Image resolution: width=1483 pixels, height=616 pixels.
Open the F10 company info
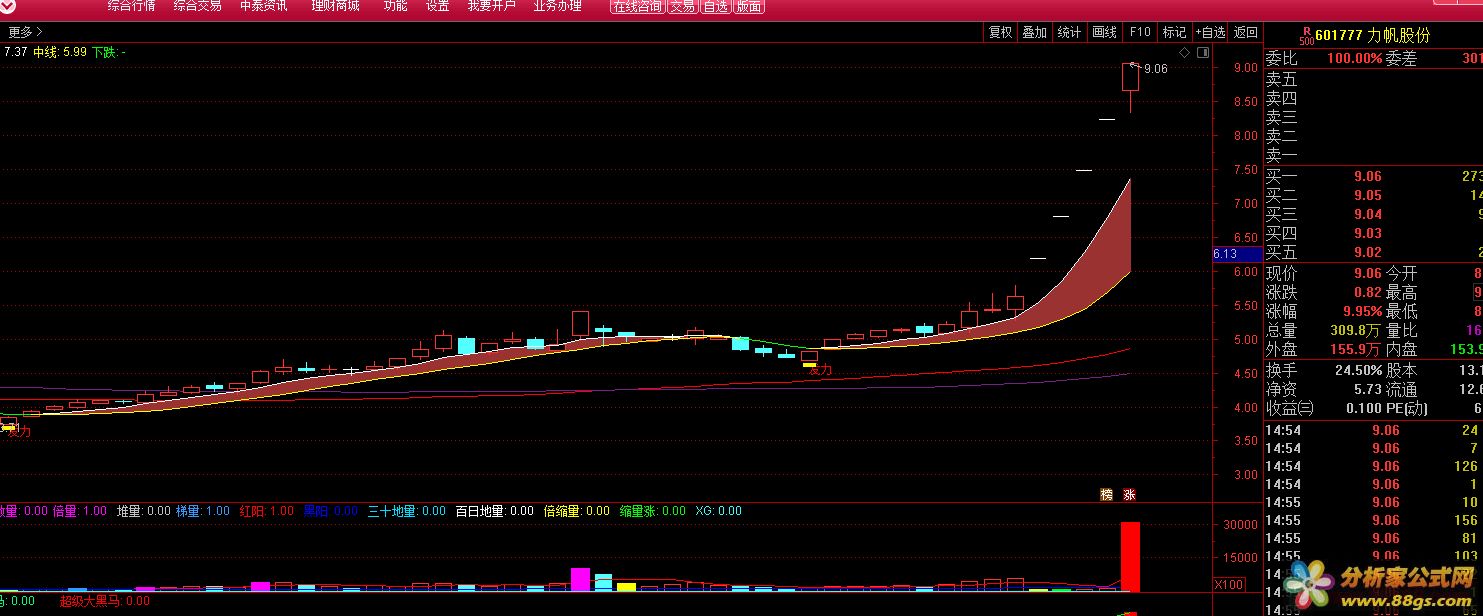[x=1140, y=32]
